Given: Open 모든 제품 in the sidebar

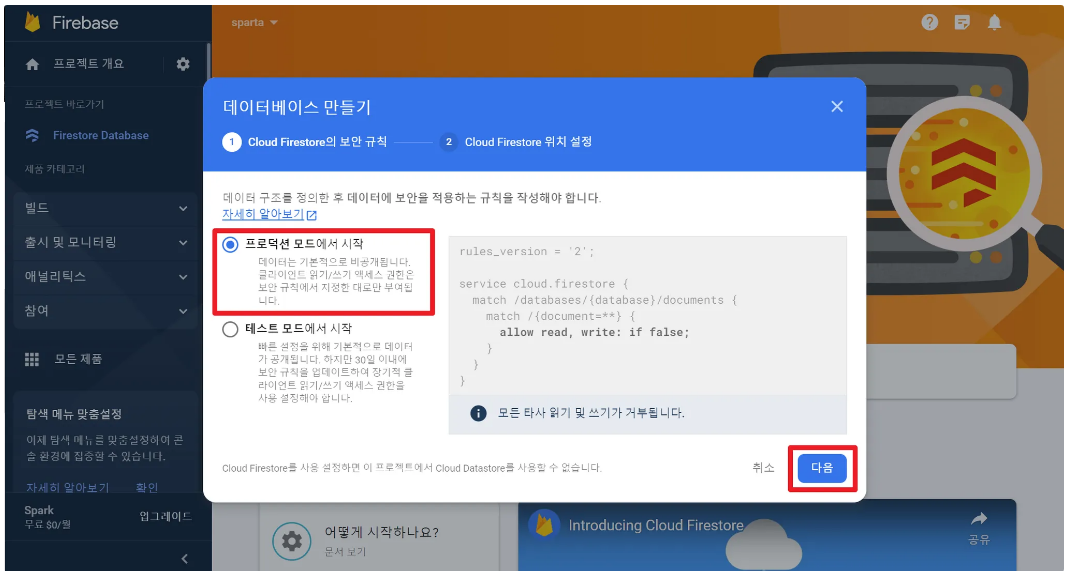Looking at the screenshot, I should pos(78,359).
